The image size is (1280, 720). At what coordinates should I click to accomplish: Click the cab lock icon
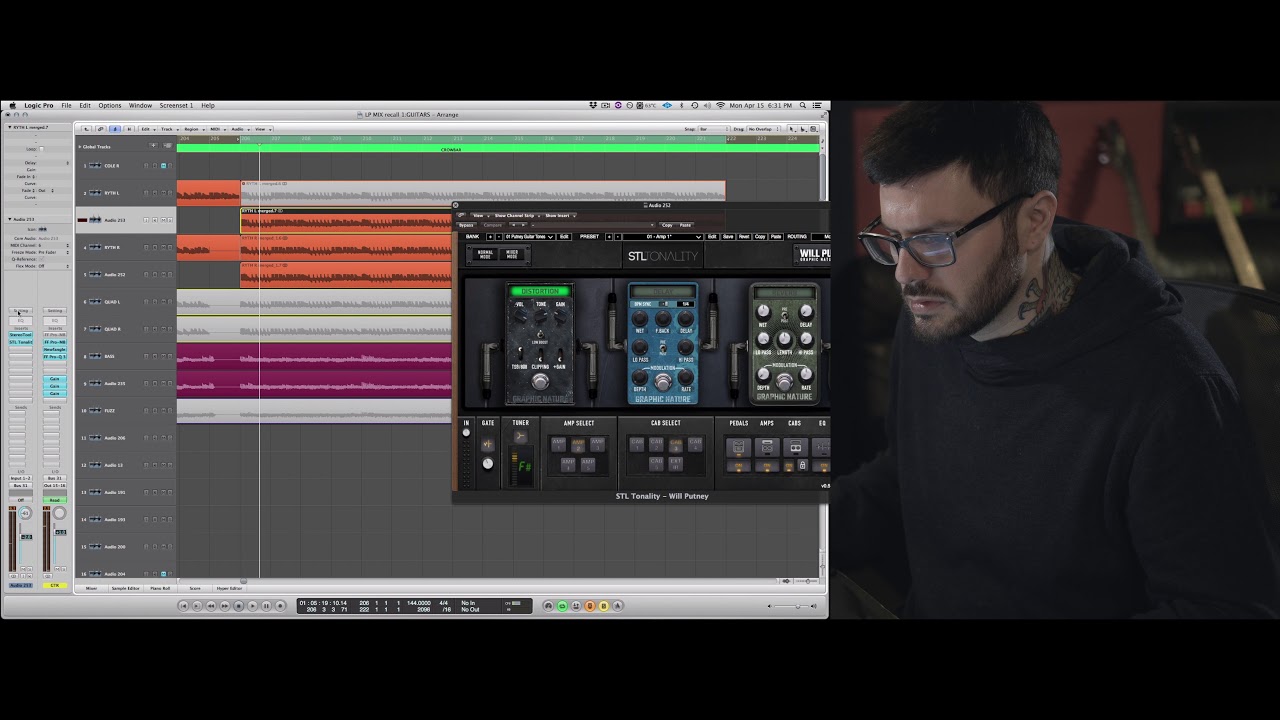(x=802, y=465)
